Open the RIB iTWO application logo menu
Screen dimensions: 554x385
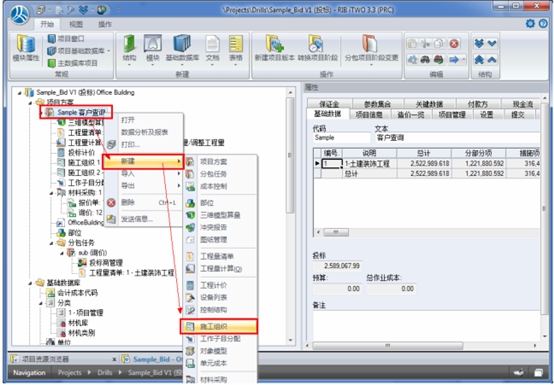click(20, 15)
